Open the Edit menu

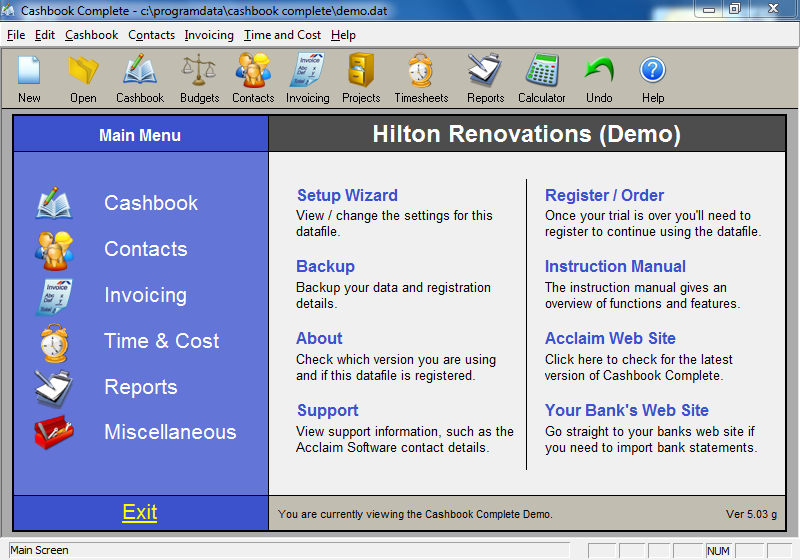(44, 35)
